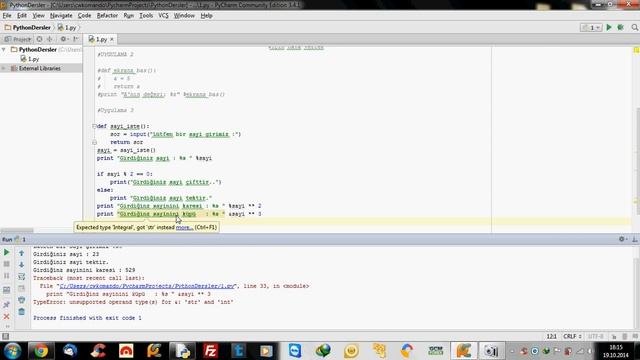
Task: Click 1.py breadcrumb in navigation bar
Action: point(67,27)
